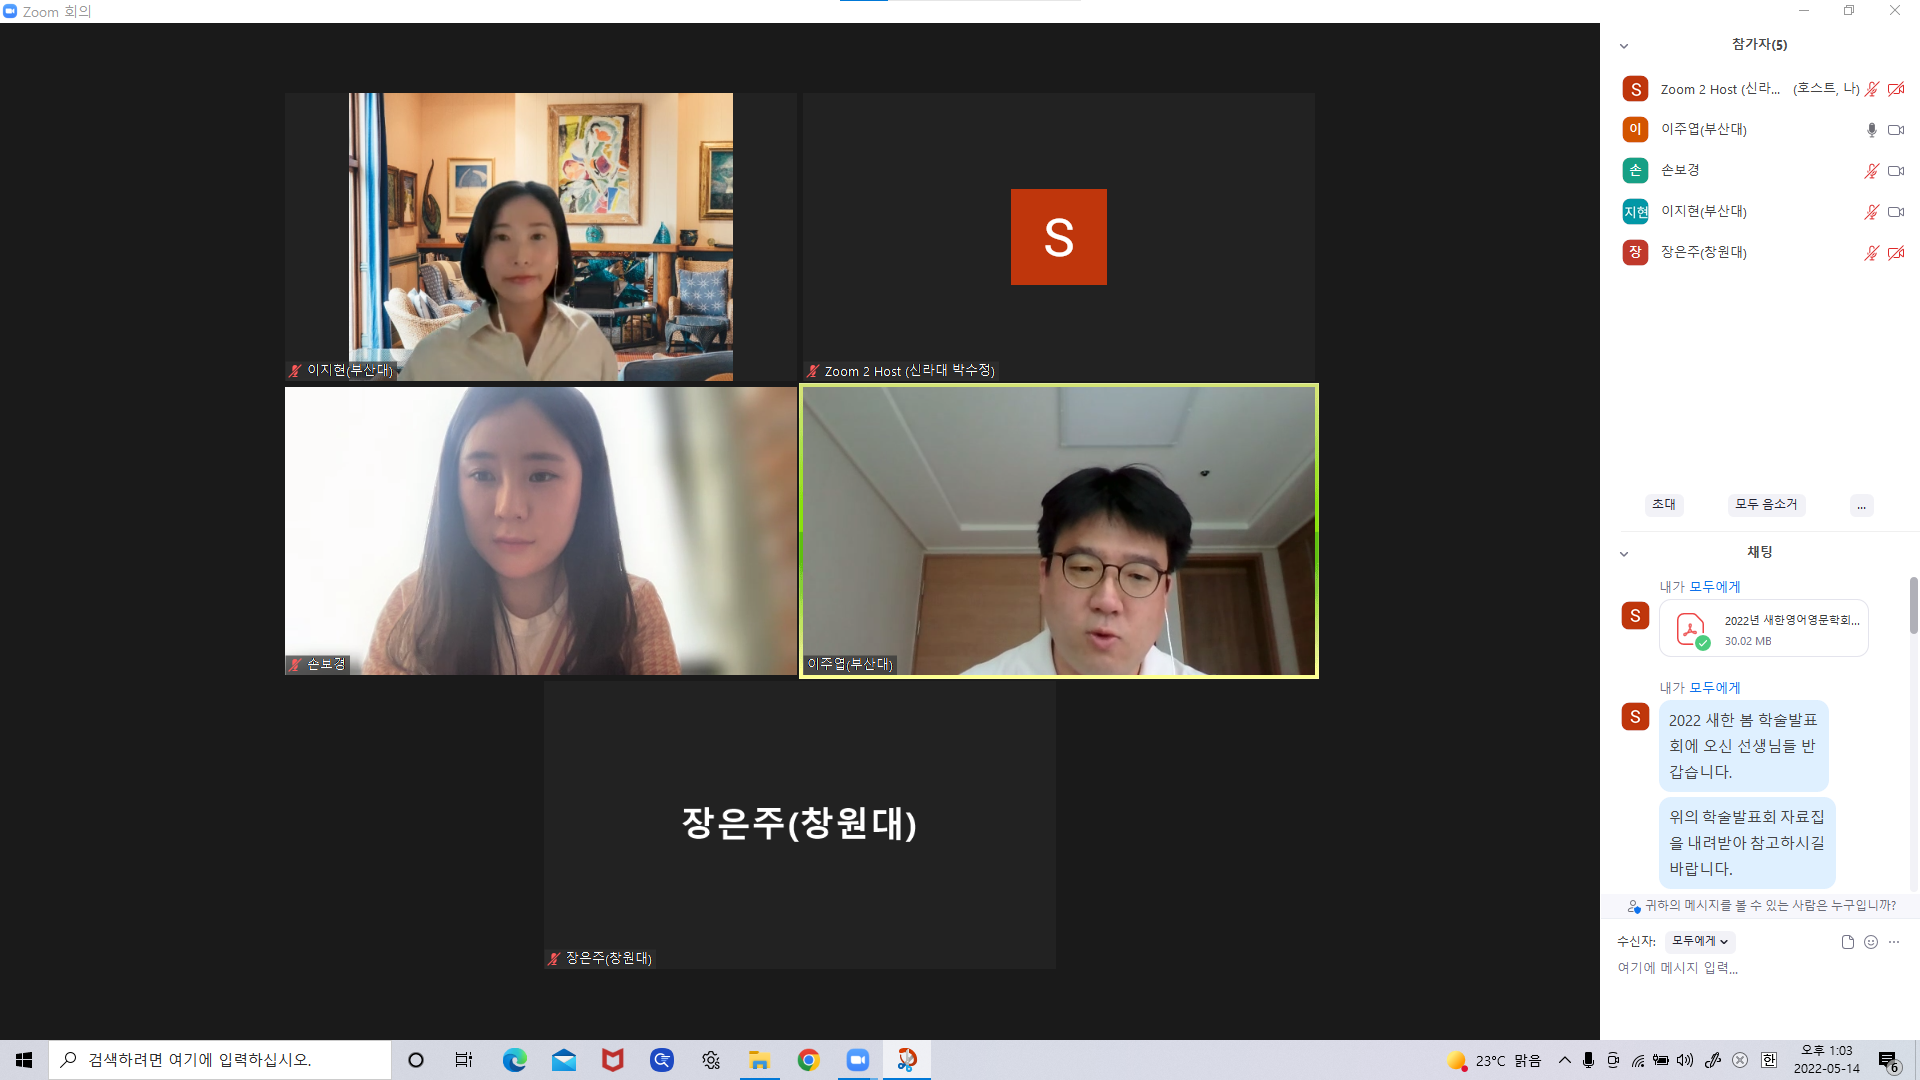Click the file attachment icon in chat

[x=1847, y=941]
